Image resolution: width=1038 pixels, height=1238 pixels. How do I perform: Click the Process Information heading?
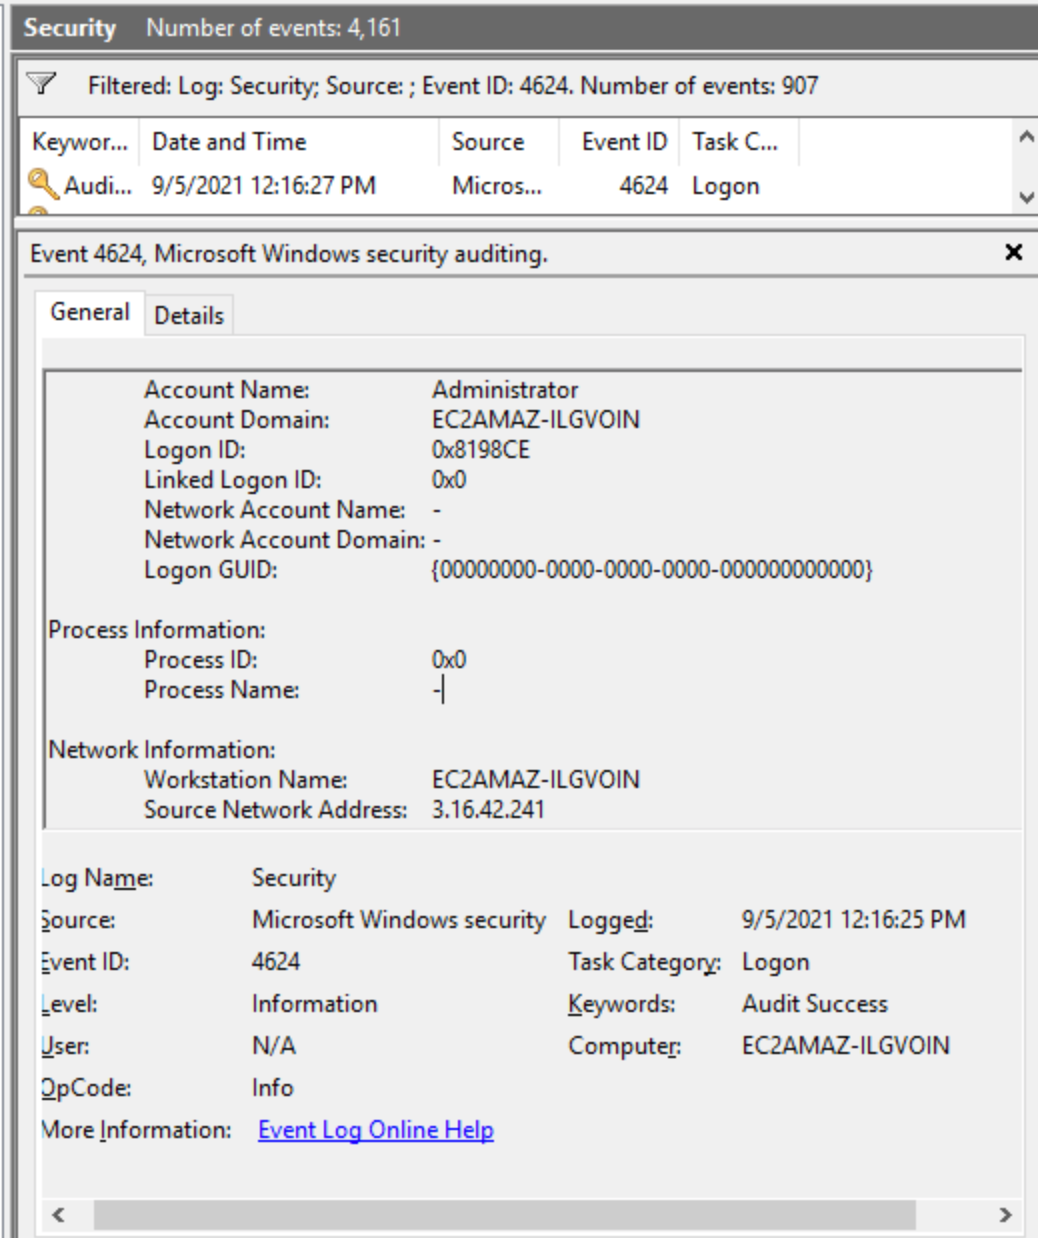pyautogui.click(x=157, y=630)
